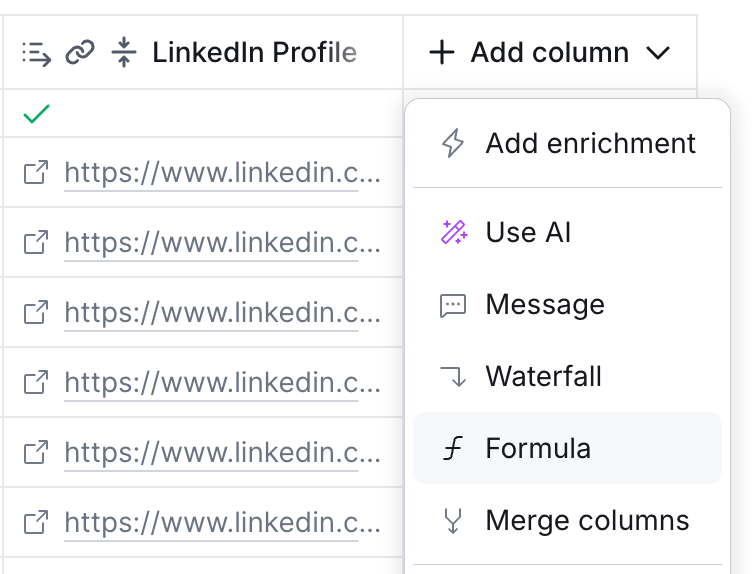Viewport: 756px width, 574px height.
Task: Select Merge columns menu item
Action: pyautogui.click(x=587, y=521)
